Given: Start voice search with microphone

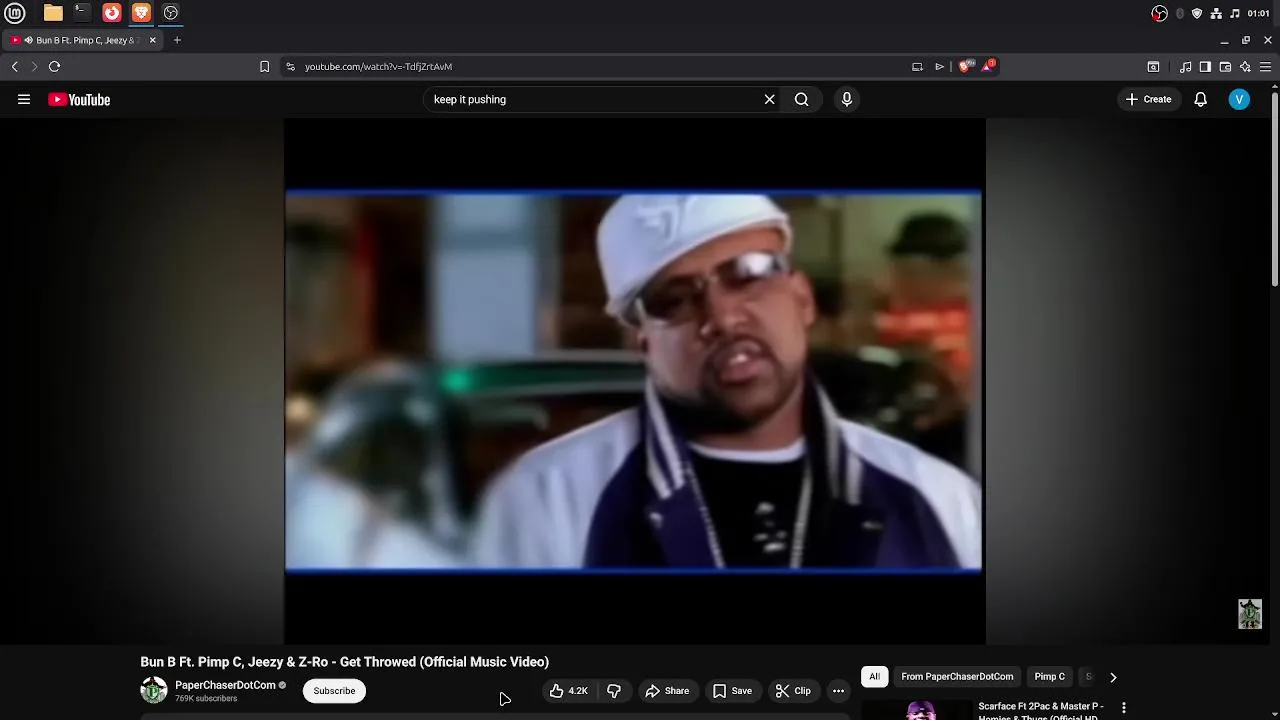Looking at the screenshot, I should click(847, 99).
